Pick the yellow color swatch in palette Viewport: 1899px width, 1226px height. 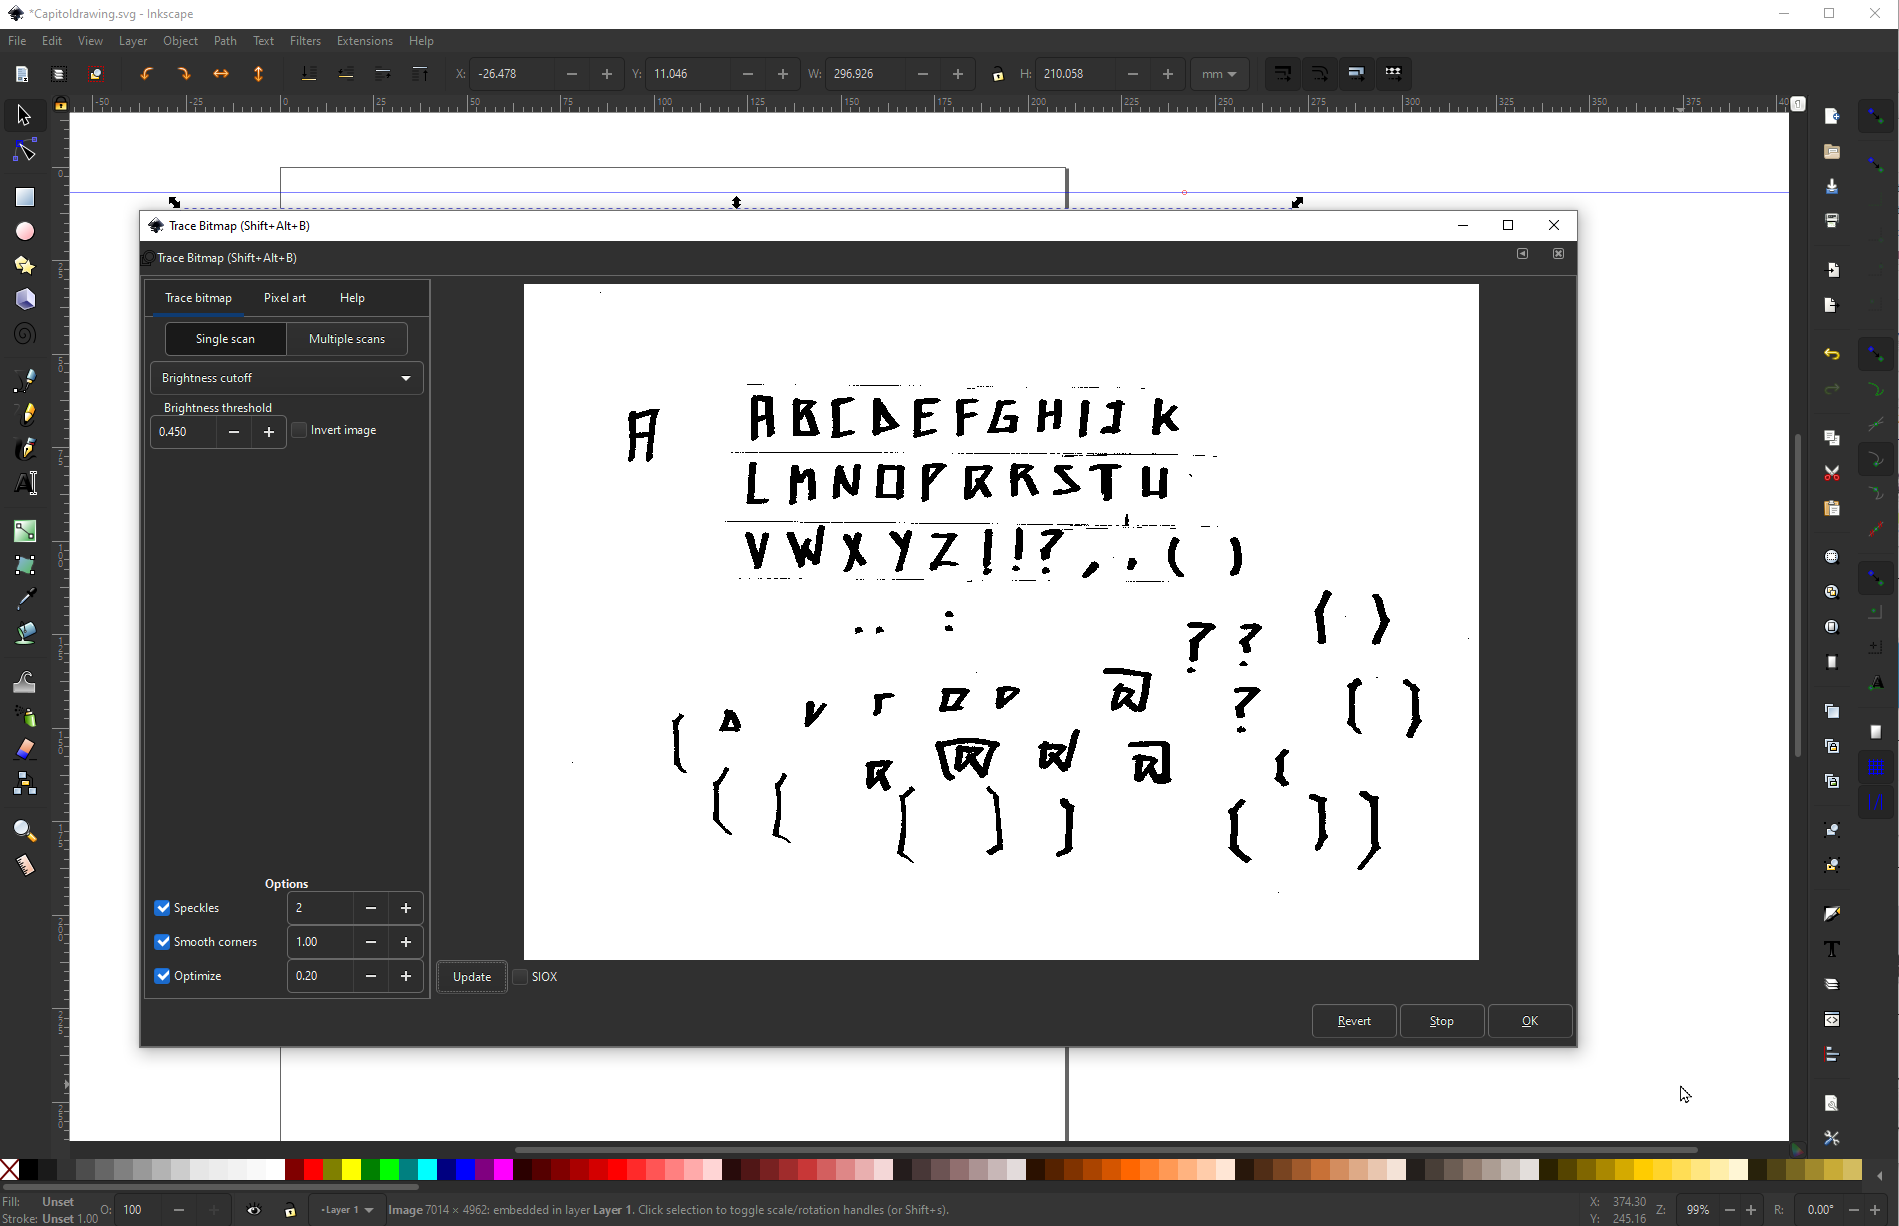tap(351, 1170)
